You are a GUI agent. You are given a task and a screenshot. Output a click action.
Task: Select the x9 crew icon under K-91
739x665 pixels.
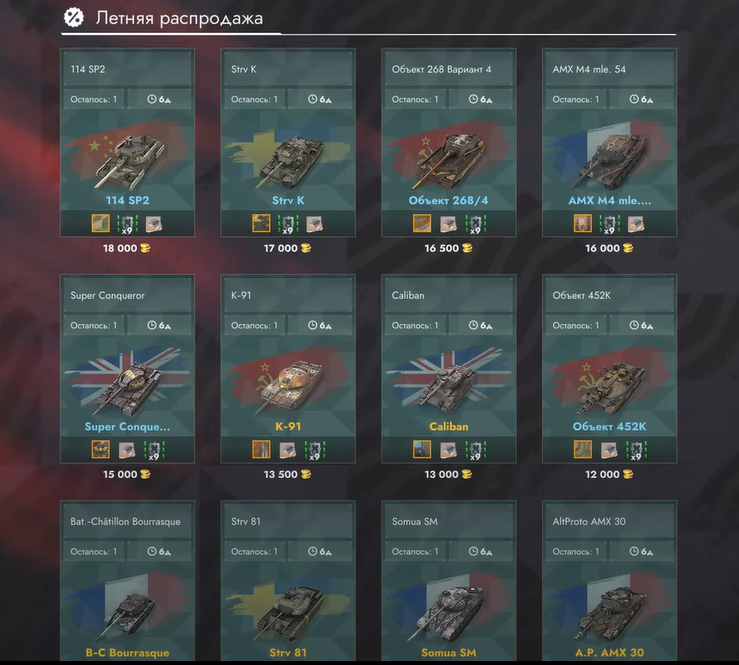pos(314,450)
